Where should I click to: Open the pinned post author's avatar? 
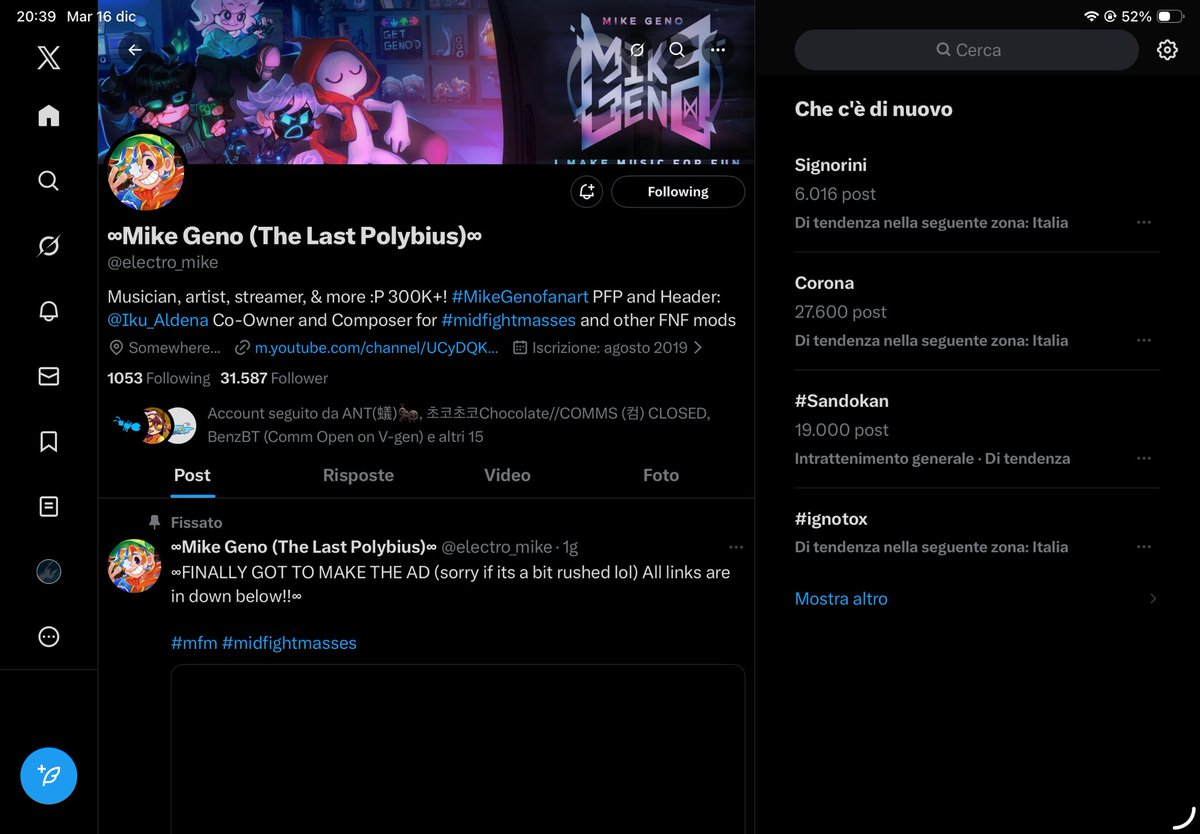[x=134, y=566]
